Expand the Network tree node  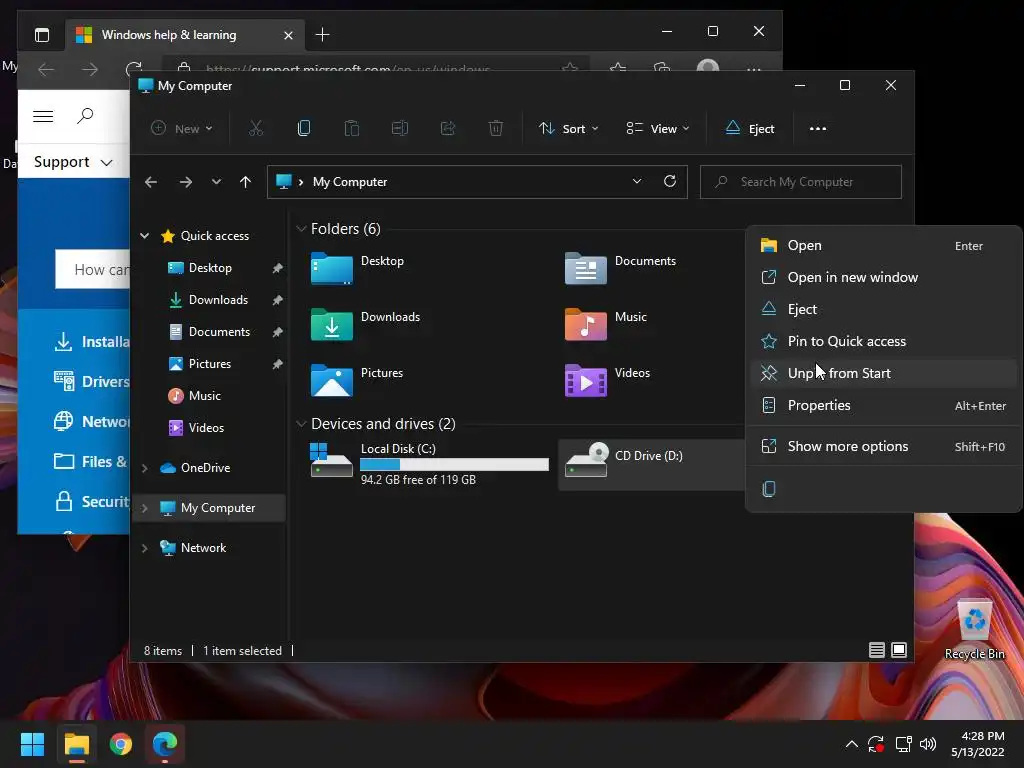[x=145, y=548]
